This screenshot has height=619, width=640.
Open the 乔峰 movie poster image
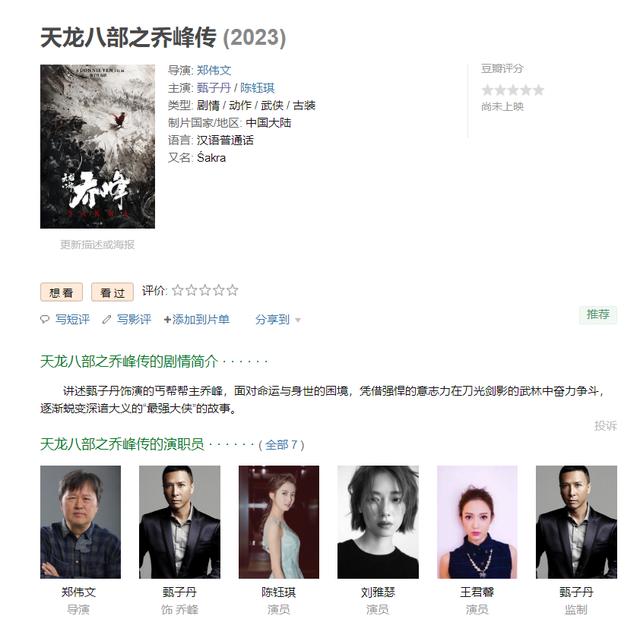[x=98, y=146]
